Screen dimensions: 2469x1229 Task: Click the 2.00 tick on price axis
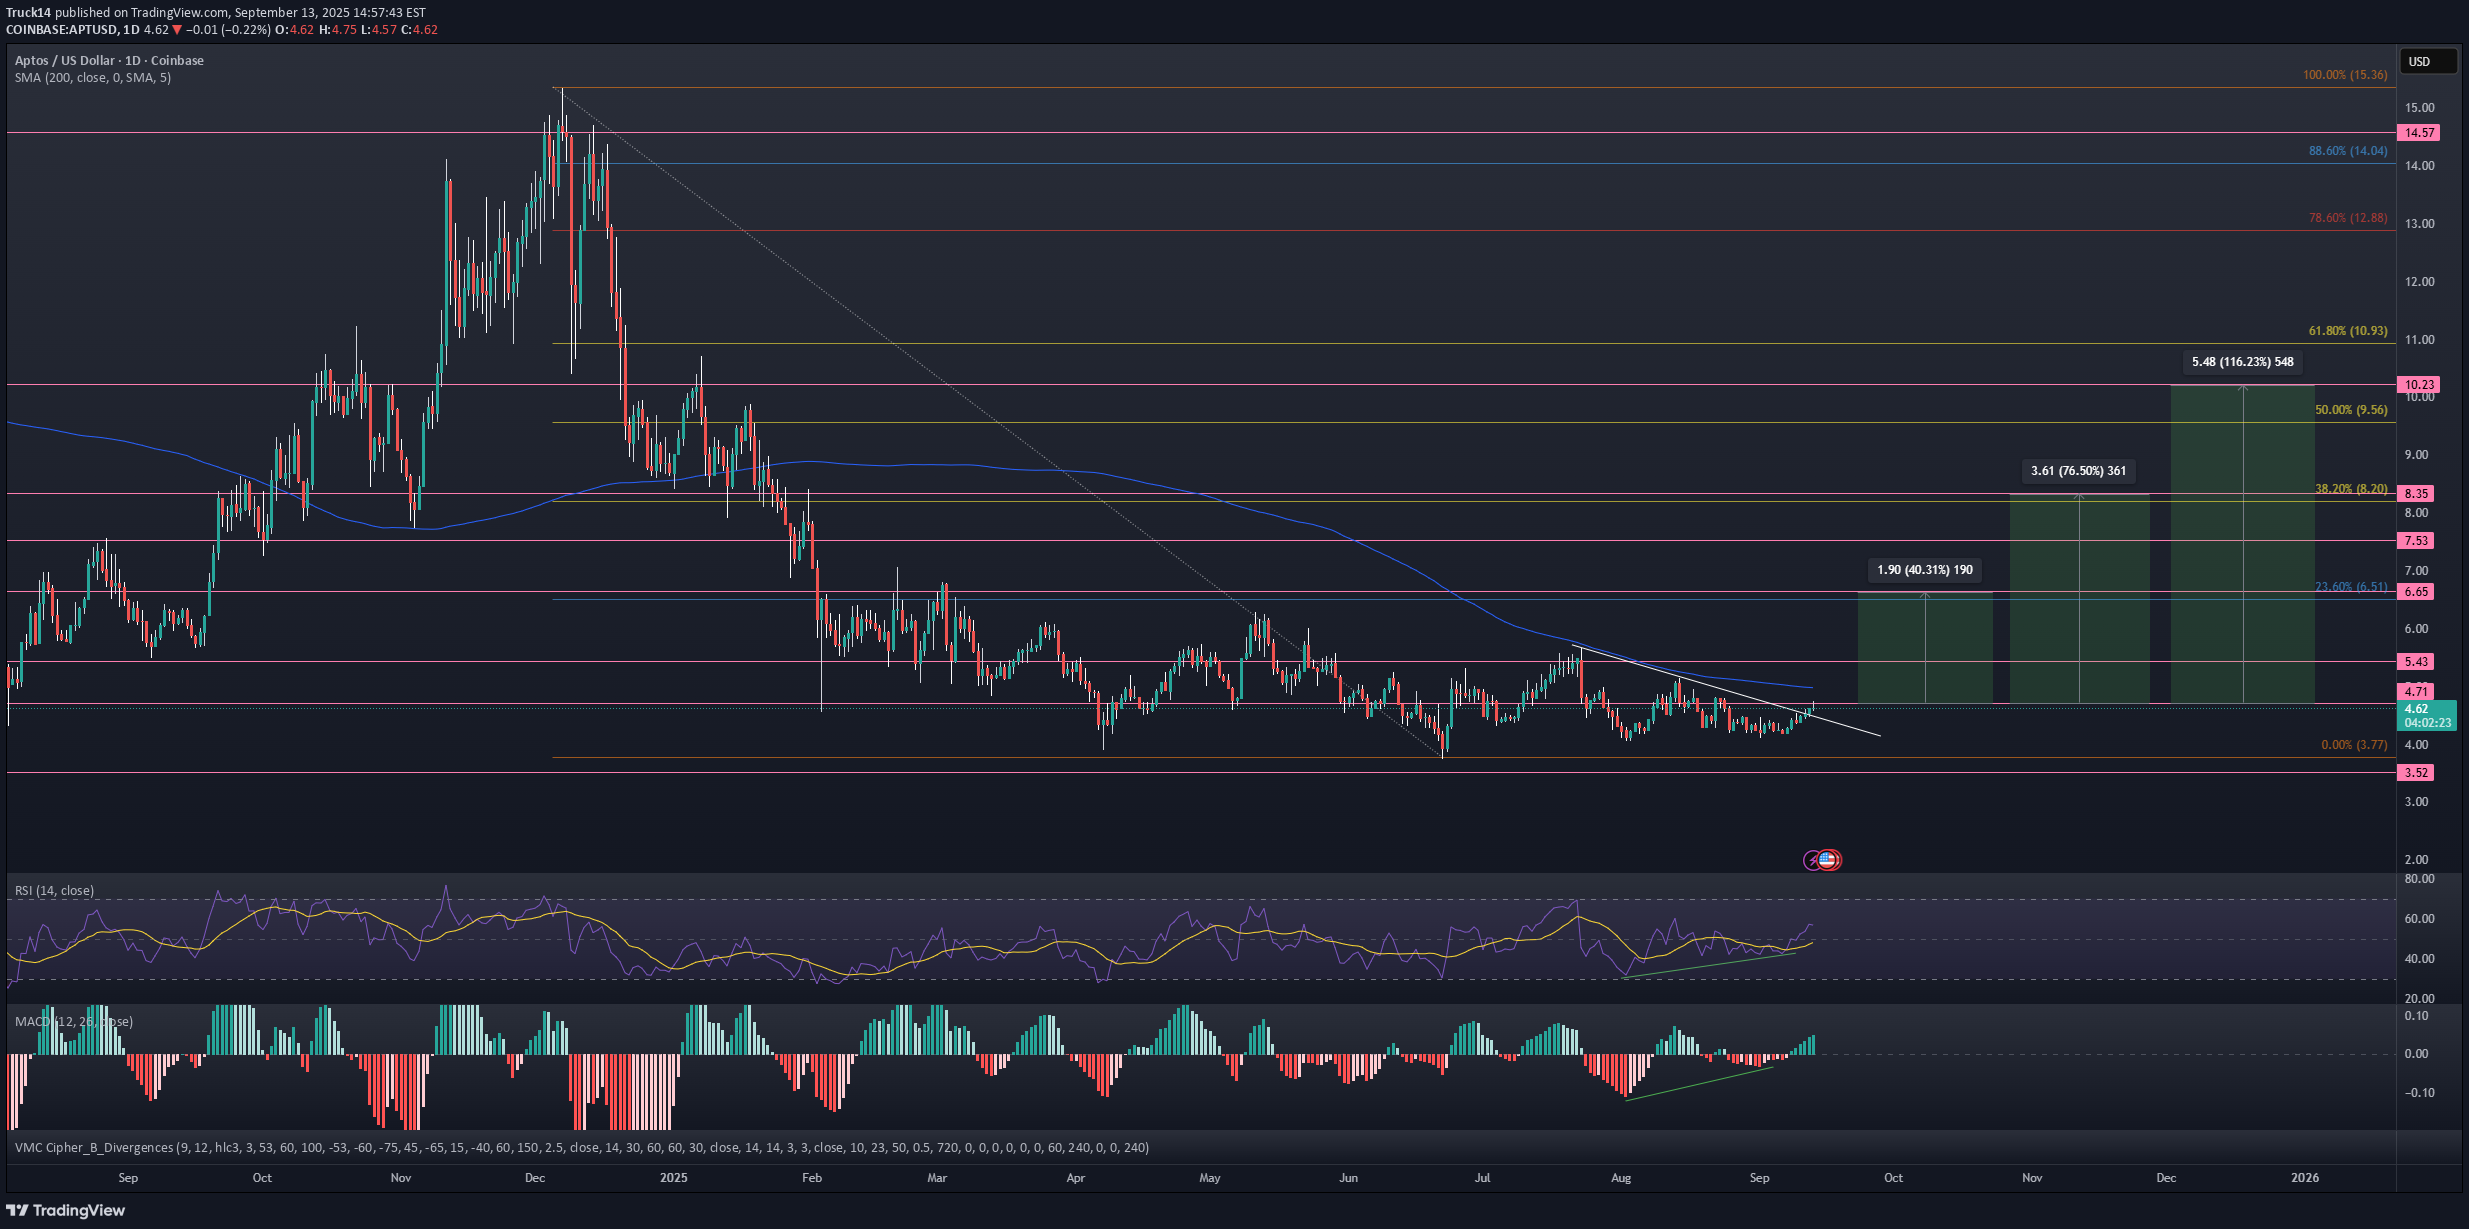pos(2417,860)
